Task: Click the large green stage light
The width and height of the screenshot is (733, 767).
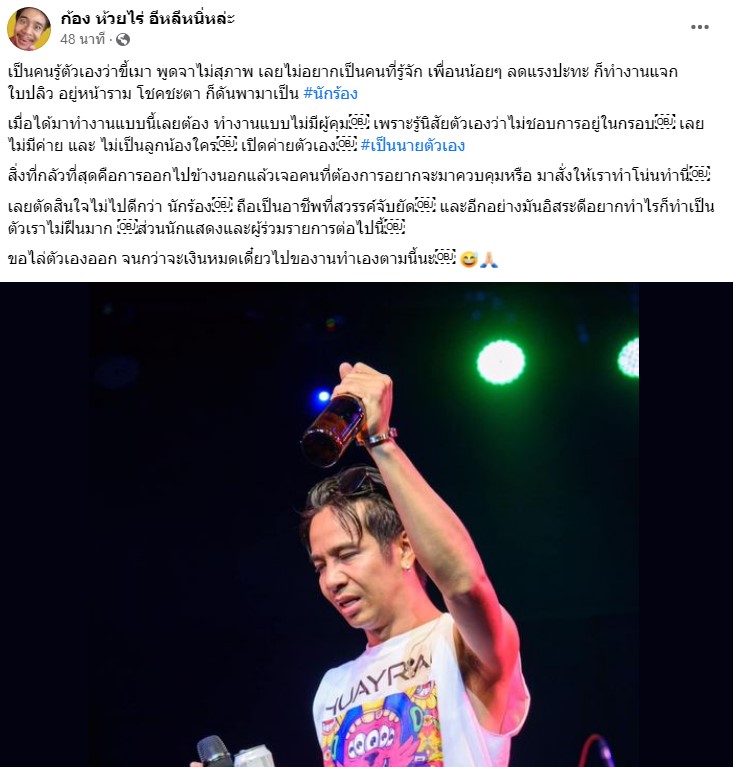Action: pyautogui.click(x=501, y=362)
